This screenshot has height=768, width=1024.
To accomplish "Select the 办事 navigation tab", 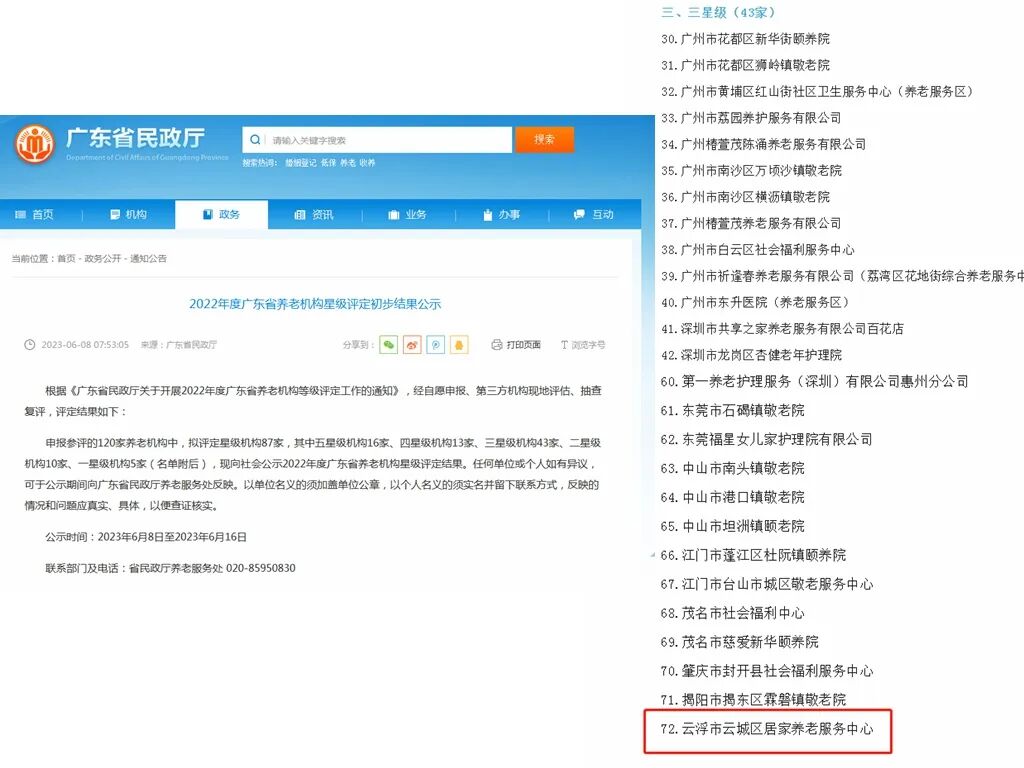I will pos(502,213).
